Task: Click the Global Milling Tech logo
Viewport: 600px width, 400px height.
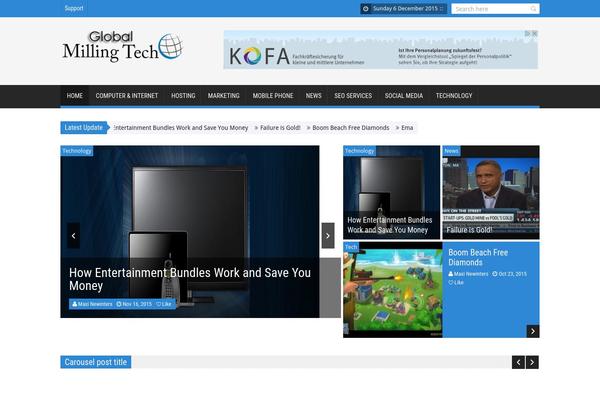Action: tap(122, 46)
